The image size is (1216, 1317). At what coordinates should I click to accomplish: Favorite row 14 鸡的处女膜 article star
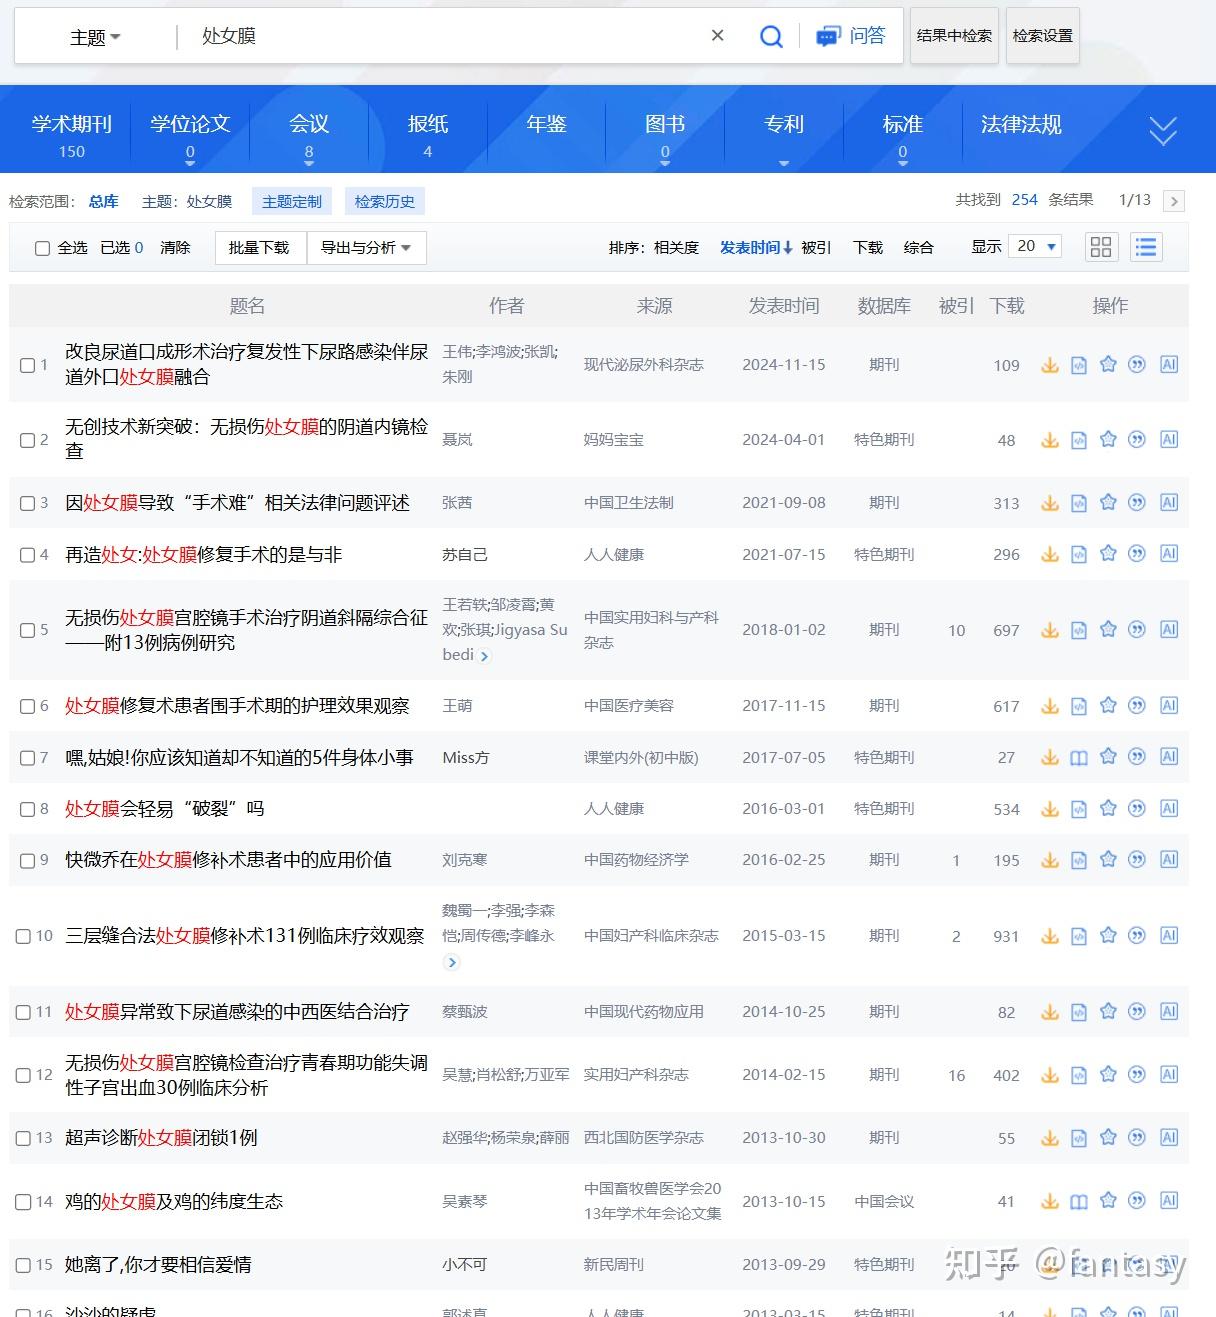(x=1108, y=1200)
